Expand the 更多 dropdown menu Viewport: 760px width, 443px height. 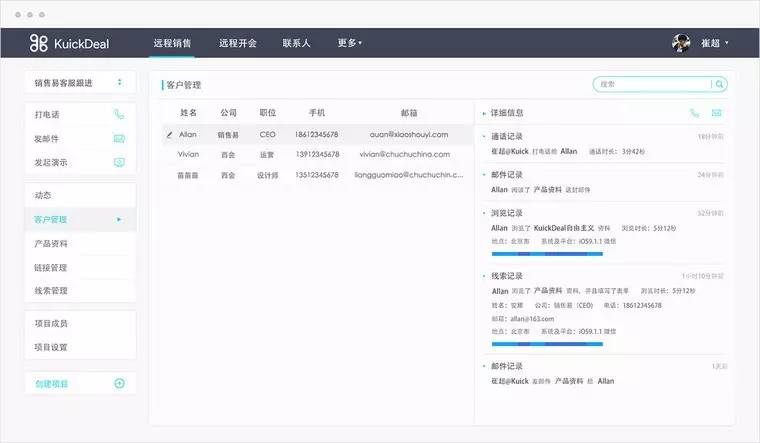pos(349,43)
